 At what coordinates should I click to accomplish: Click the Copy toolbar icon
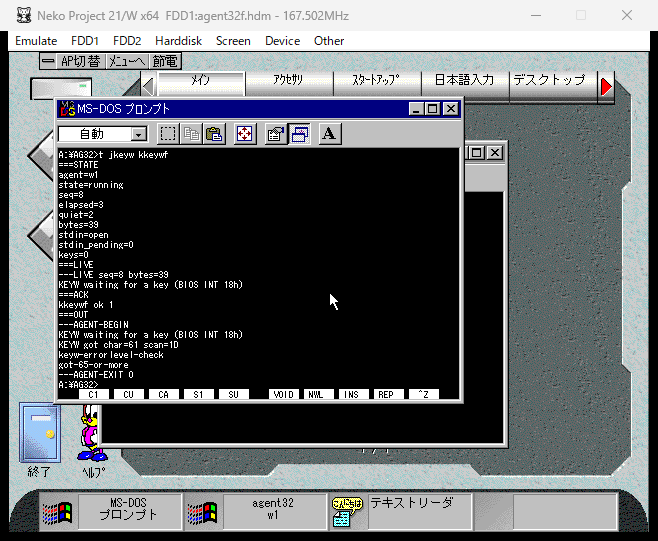point(191,134)
